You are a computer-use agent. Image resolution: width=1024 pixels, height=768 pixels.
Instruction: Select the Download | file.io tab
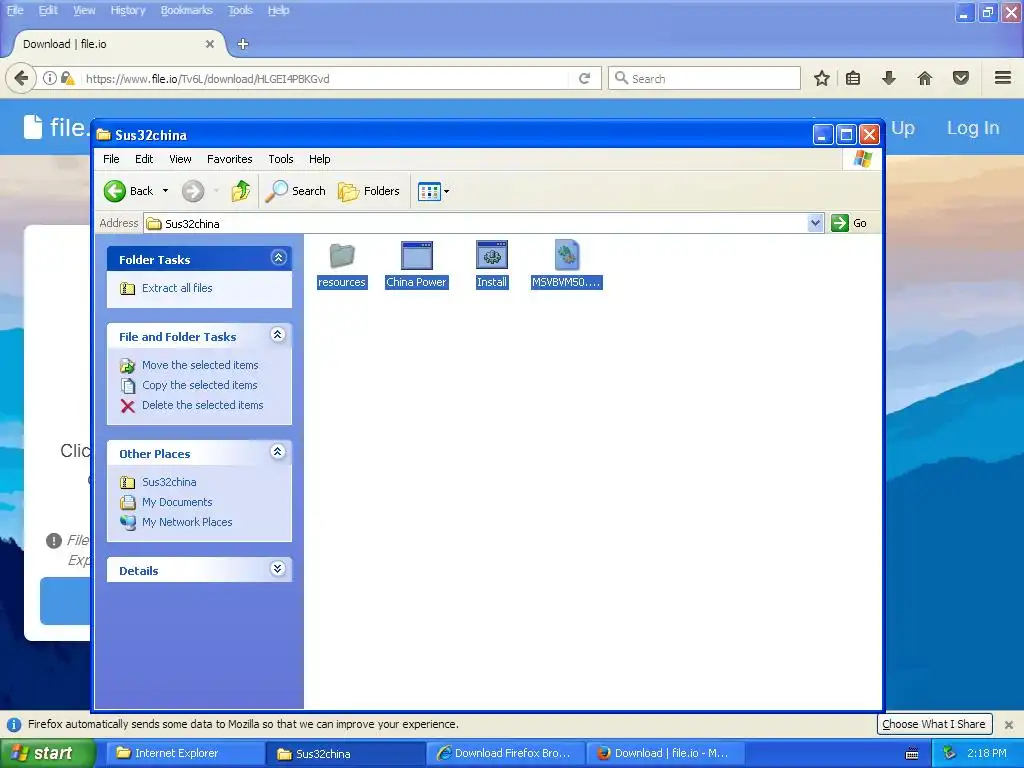click(x=118, y=44)
